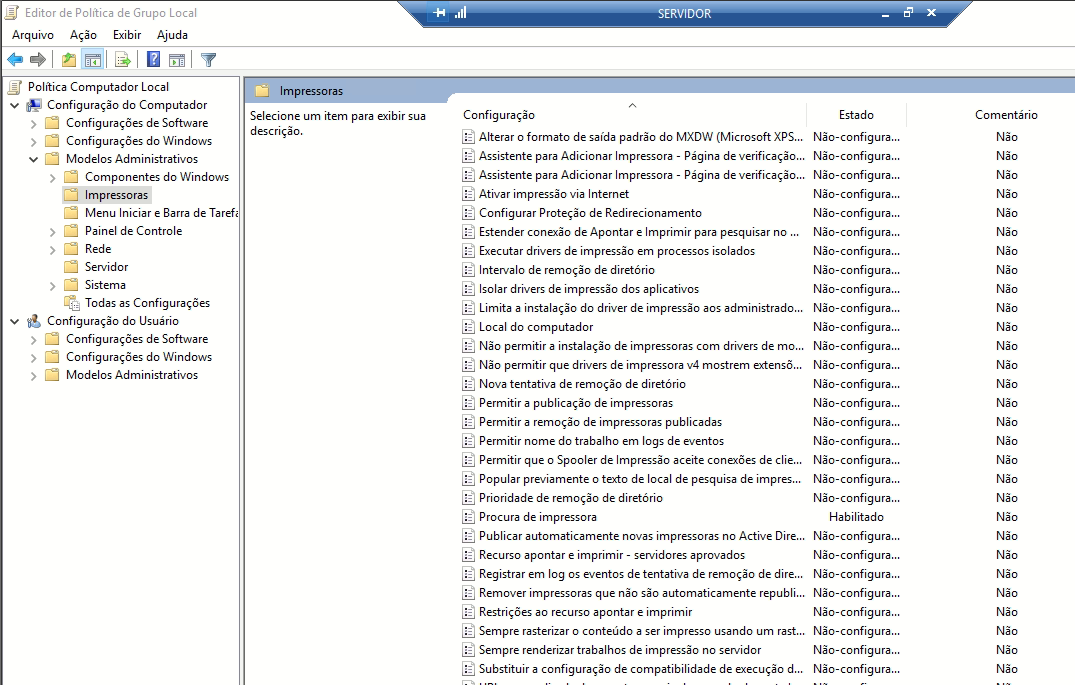The height and width of the screenshot is (685, 1088).
Task: Select Recurso apontar e imprimir - servidores aprovados
Action: pyautogui.click(x=611, y=555)
